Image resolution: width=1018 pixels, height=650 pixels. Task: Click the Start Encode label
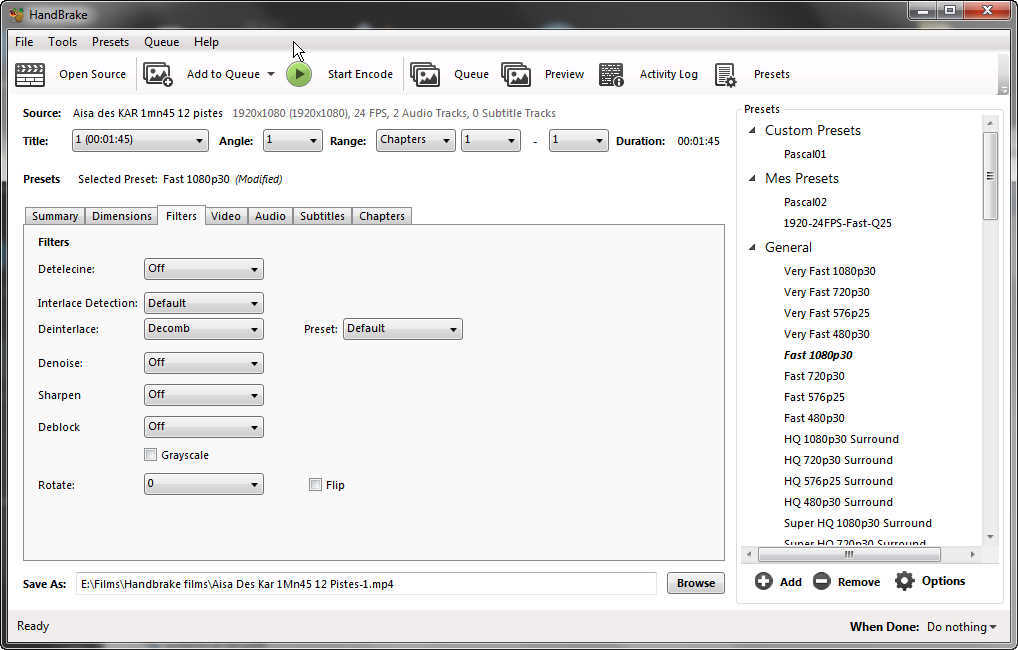pyautogui.click(x=360, y=74)
